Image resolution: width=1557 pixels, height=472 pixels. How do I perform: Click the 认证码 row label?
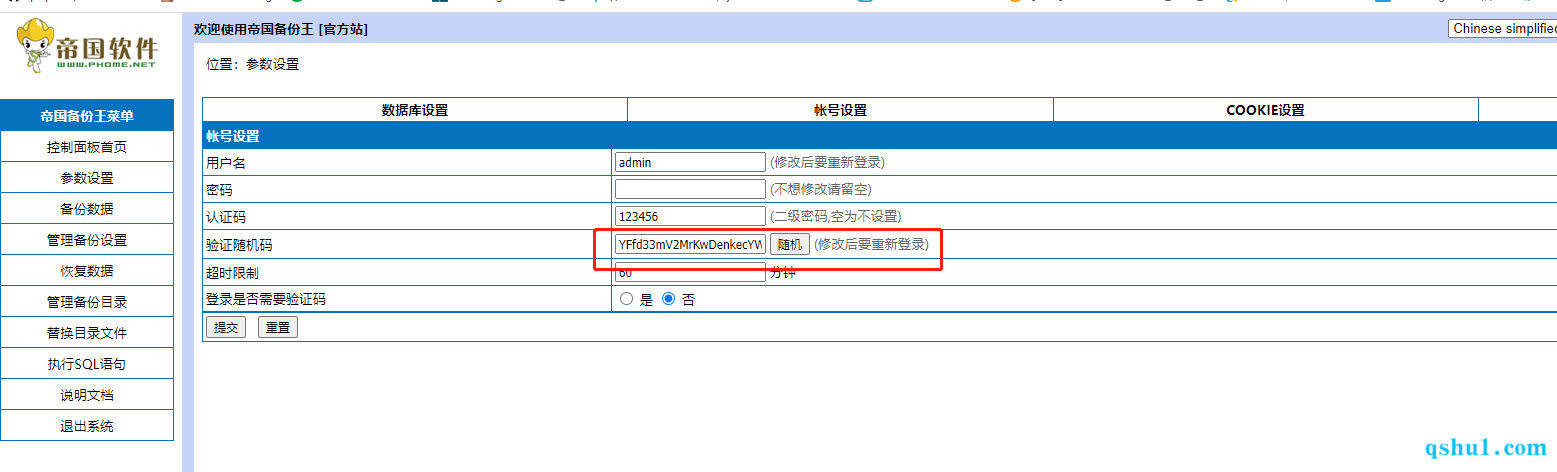226,217
